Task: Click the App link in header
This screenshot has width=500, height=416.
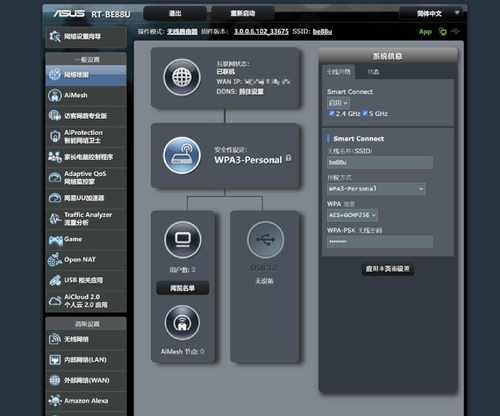Action: click(425, 32)
